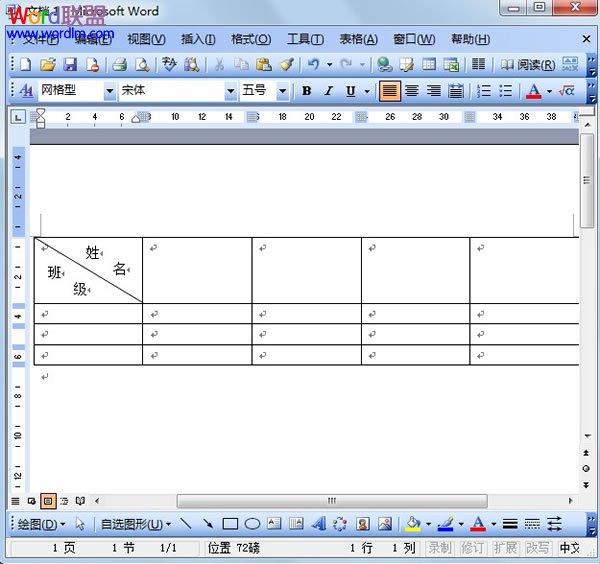Toggle left text alignment
This screenshot has width=600, height=564.
point(390,91)
